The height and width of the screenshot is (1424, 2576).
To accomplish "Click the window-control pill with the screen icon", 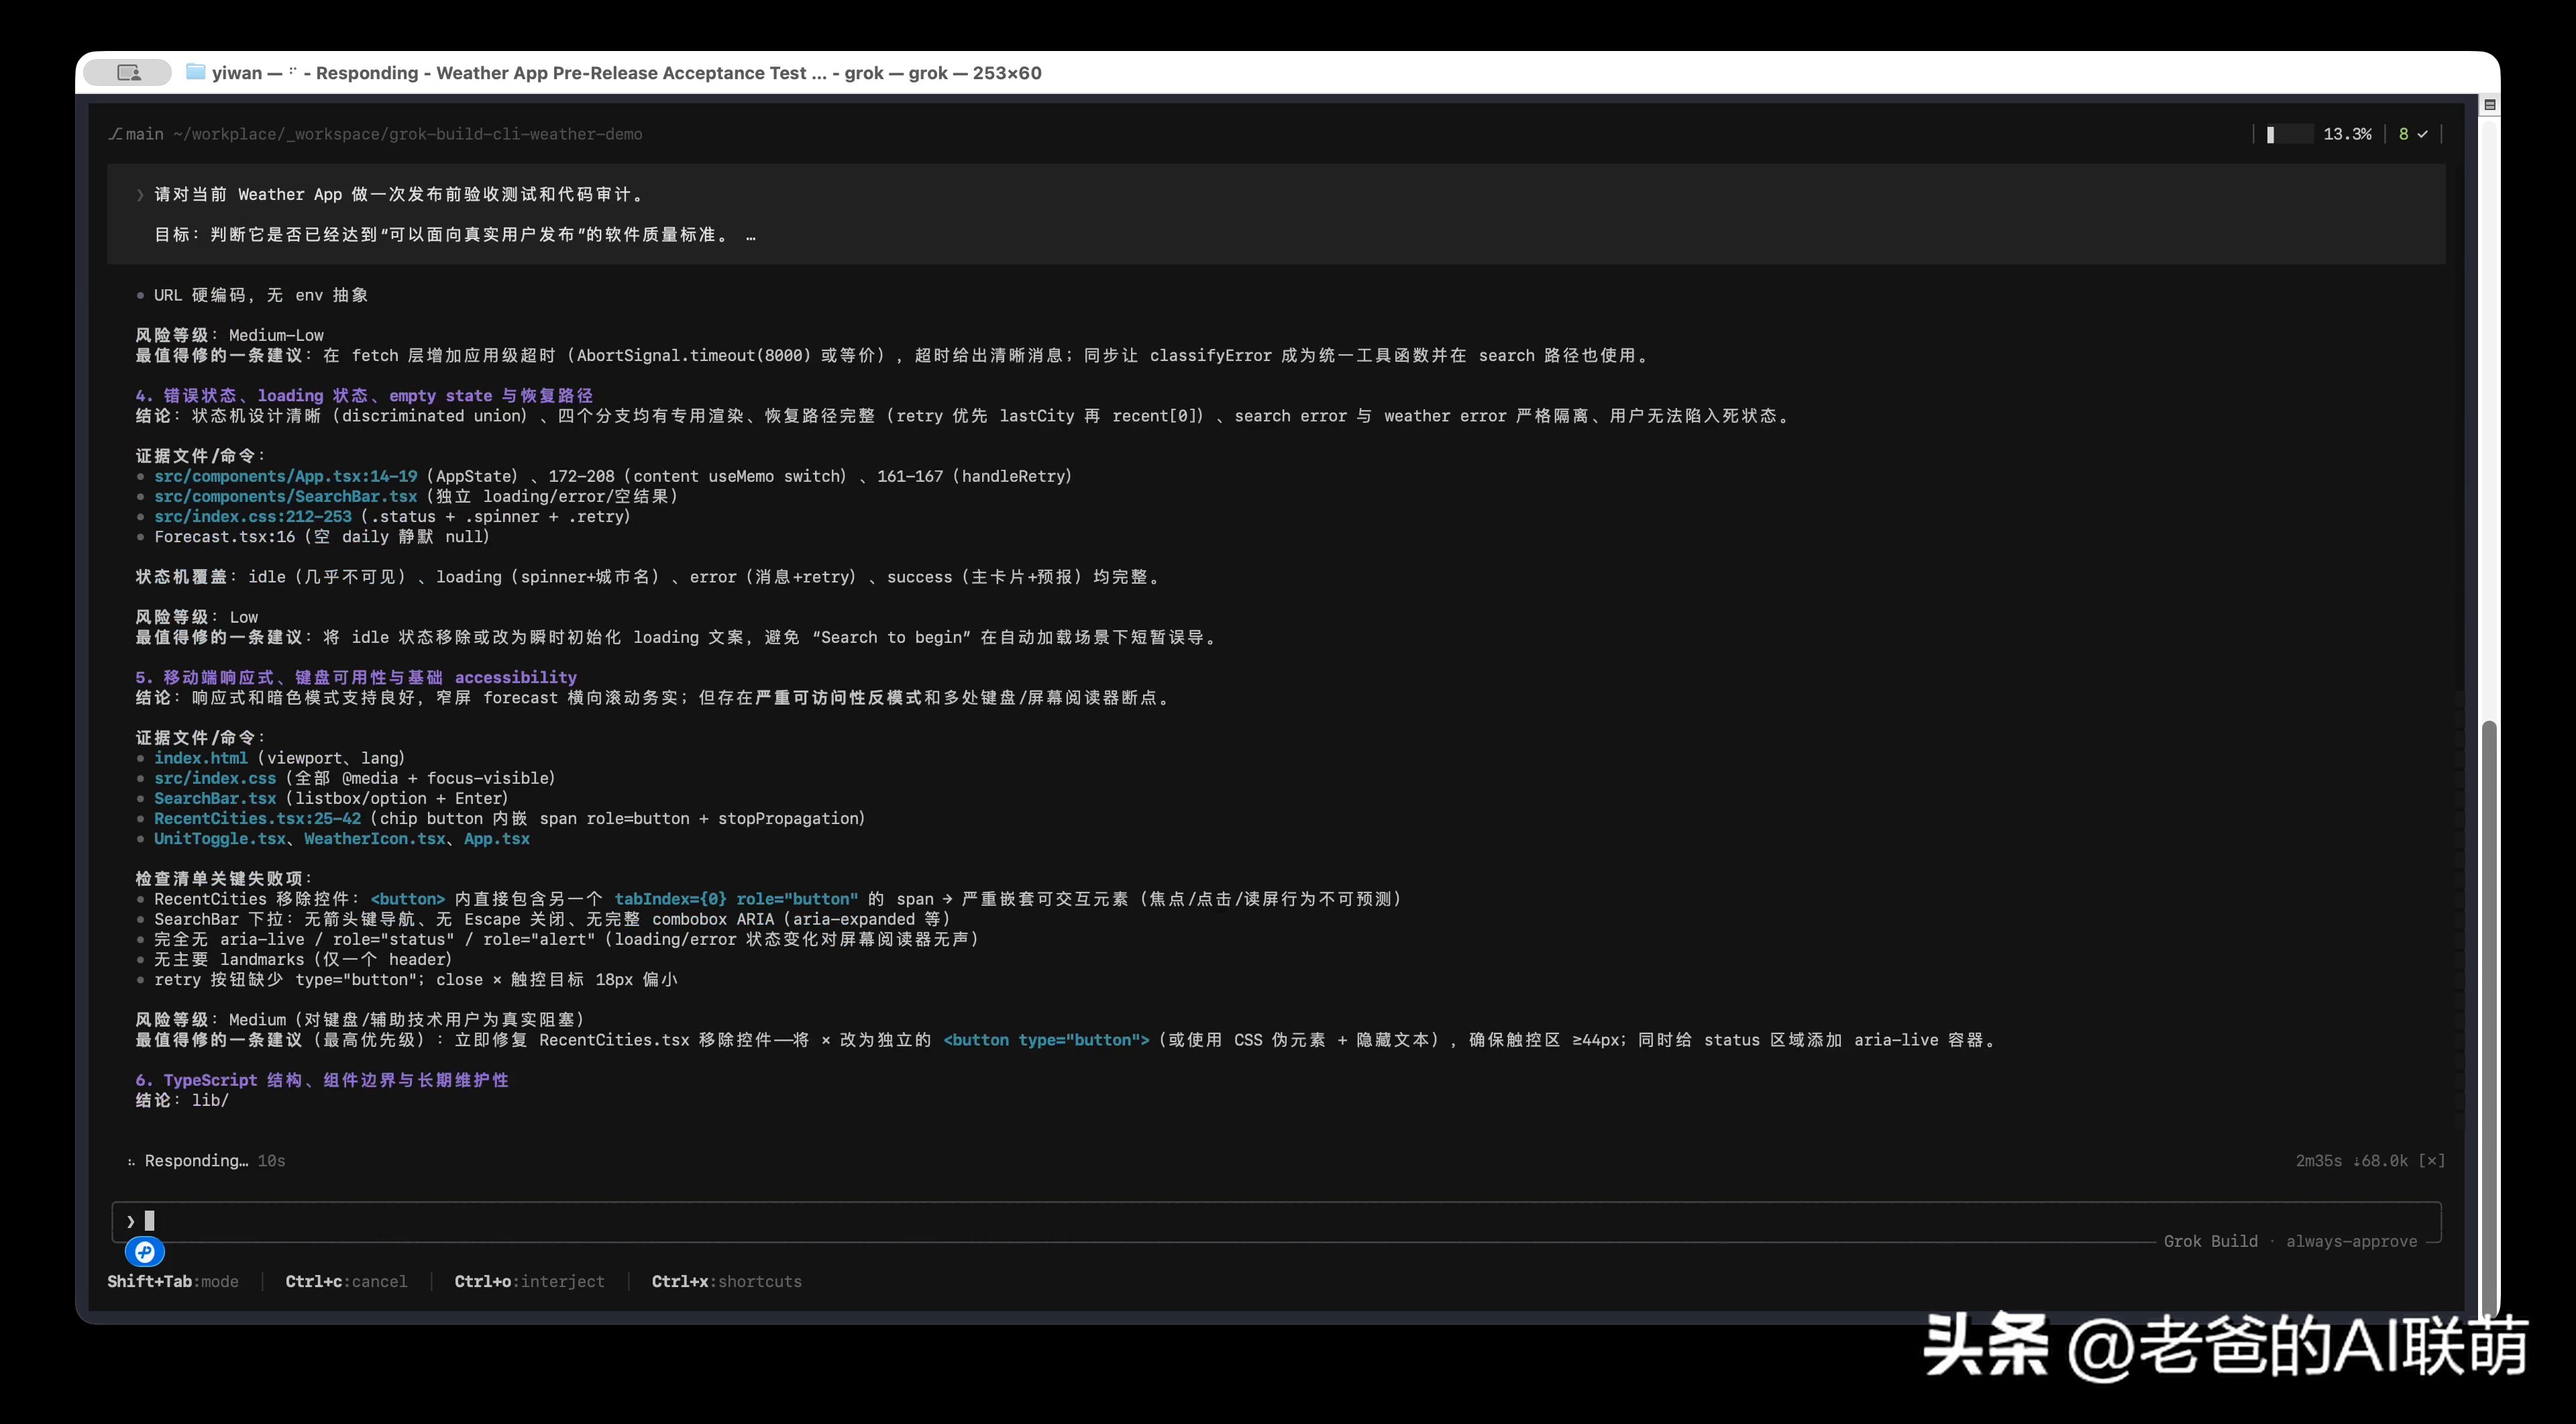I will tap(127, 72).
